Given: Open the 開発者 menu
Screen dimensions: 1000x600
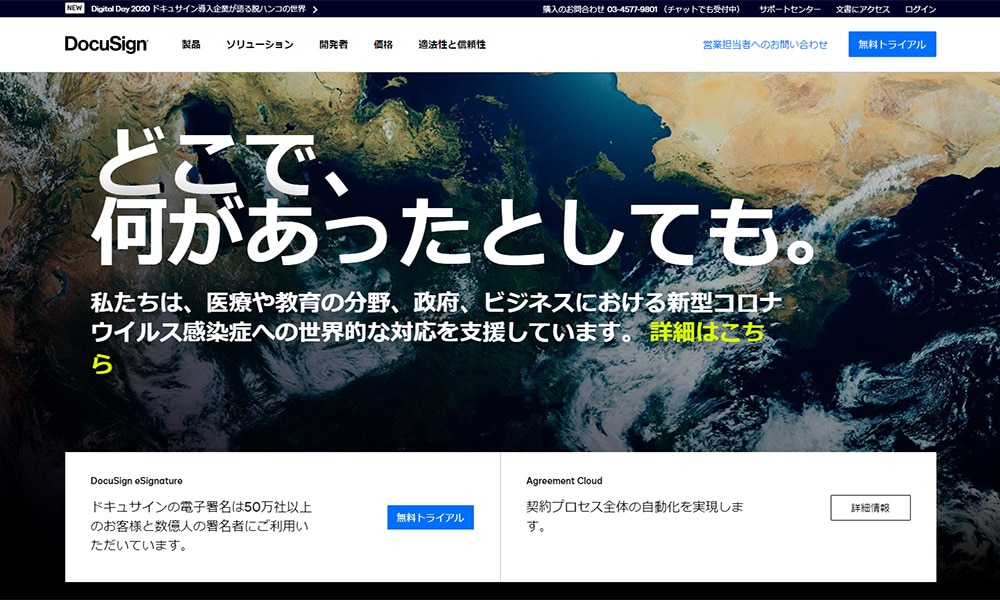Looking at the screenshot, I should pyautogui.click(x=334, y=44).
